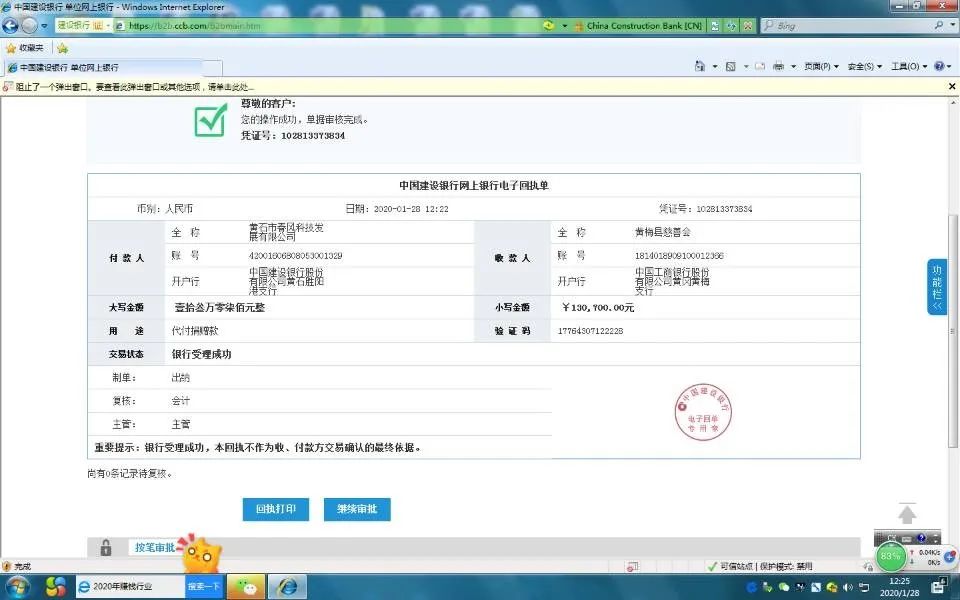Click the gray back-to-top arrow icon
This screenshot has height=600, width=960.
click(x=907, y=514)
